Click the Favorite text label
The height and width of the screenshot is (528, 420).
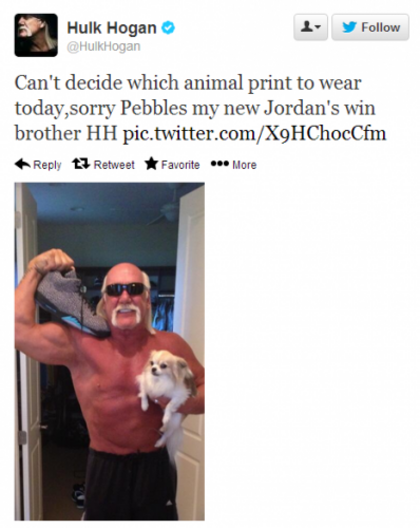click(x=180, y=164)
